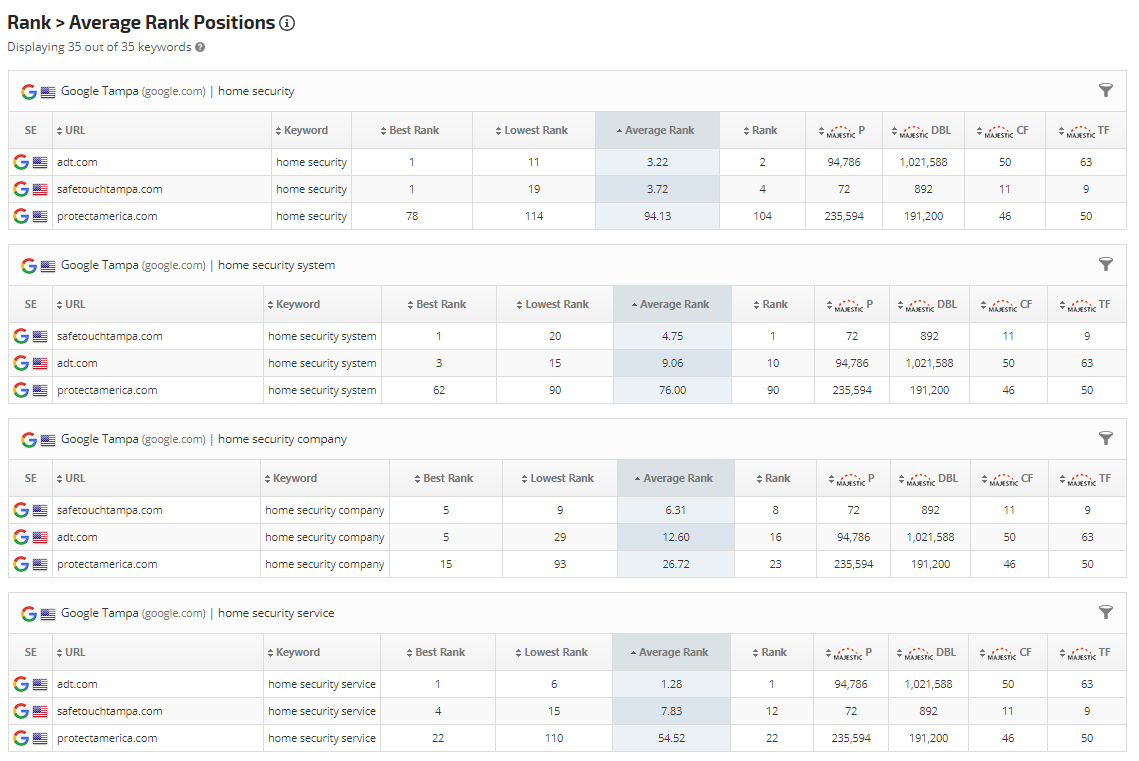
Task: Click filter icon in home security company table
Action: tap(1105, 438)
